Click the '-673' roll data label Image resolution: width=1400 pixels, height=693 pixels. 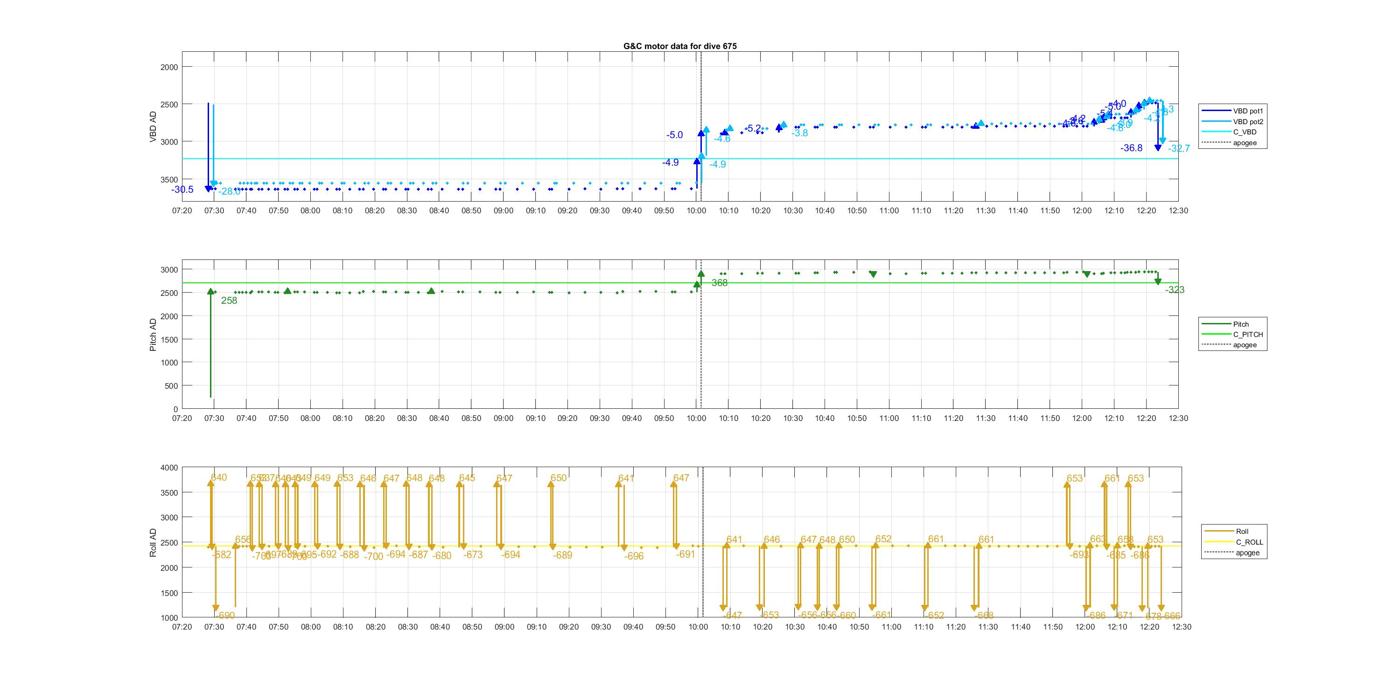coord(473,555)
